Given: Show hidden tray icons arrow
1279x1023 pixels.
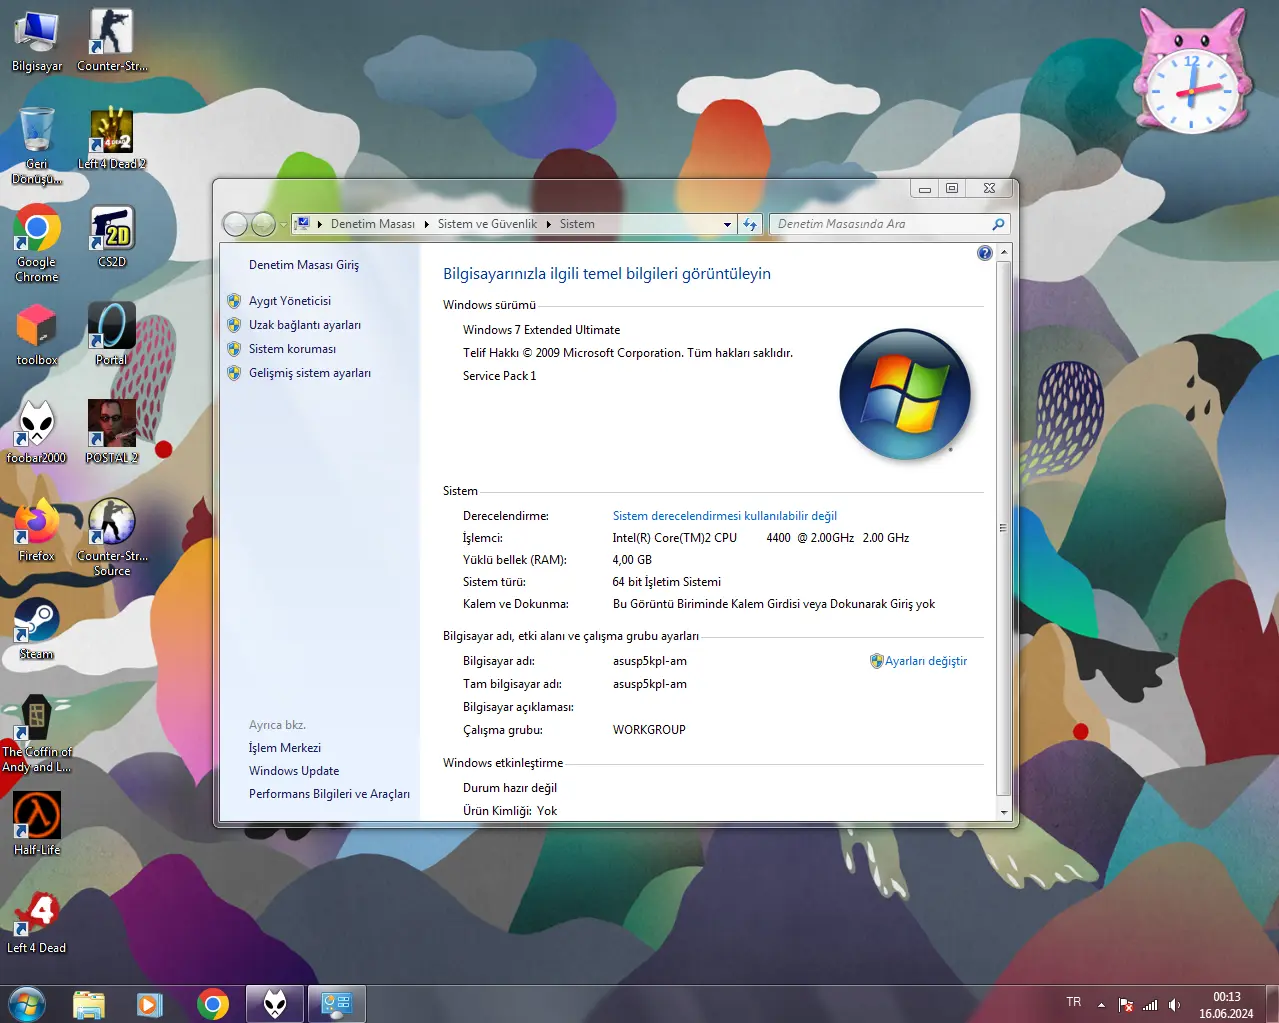Looking at the screenshot, I should (x=1101, y=1005).
